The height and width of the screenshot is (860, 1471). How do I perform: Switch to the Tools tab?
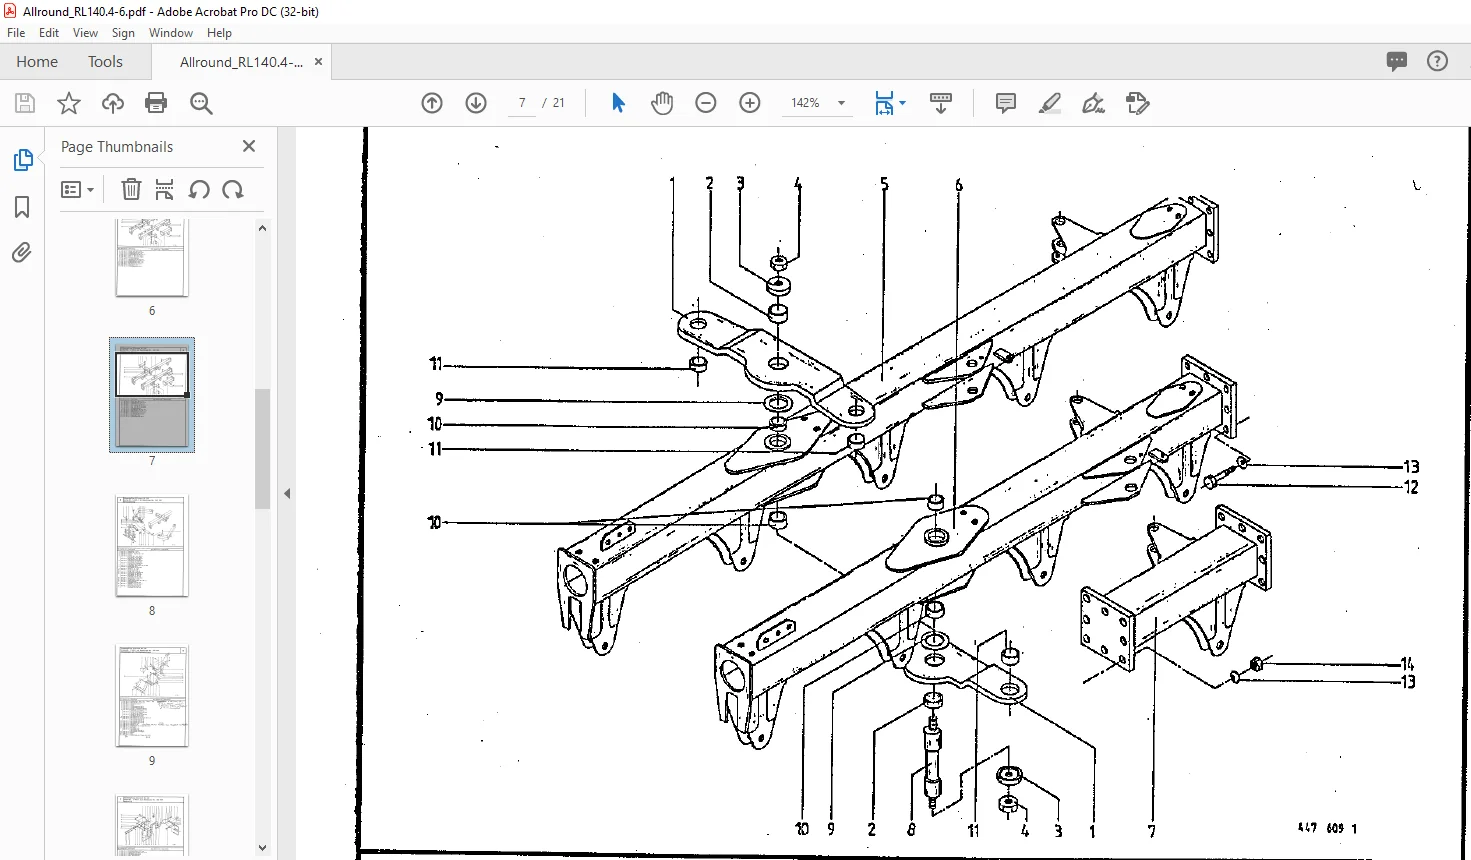(x=105, y=61)
